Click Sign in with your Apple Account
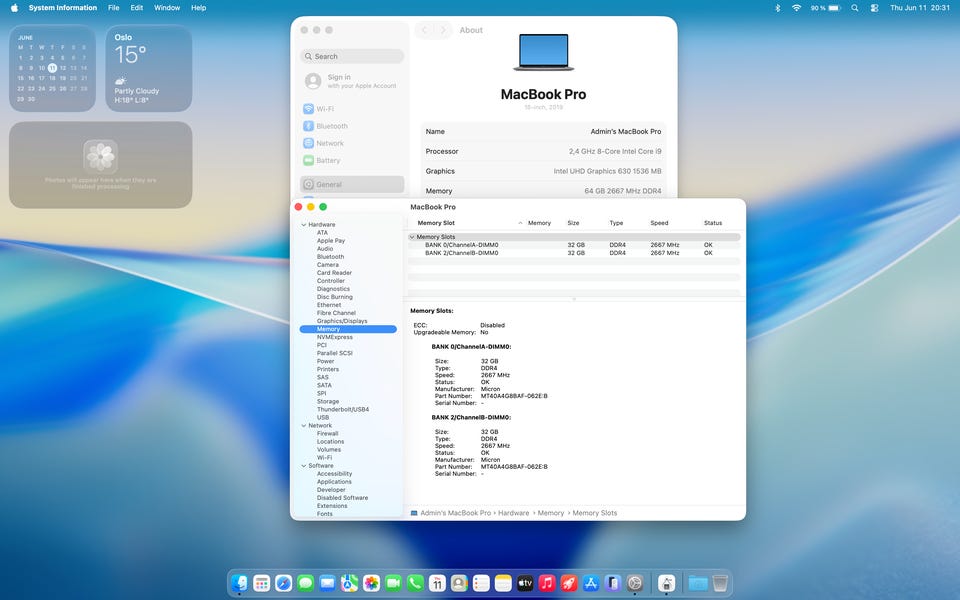 pyautogui.click(x=351, y=81)
